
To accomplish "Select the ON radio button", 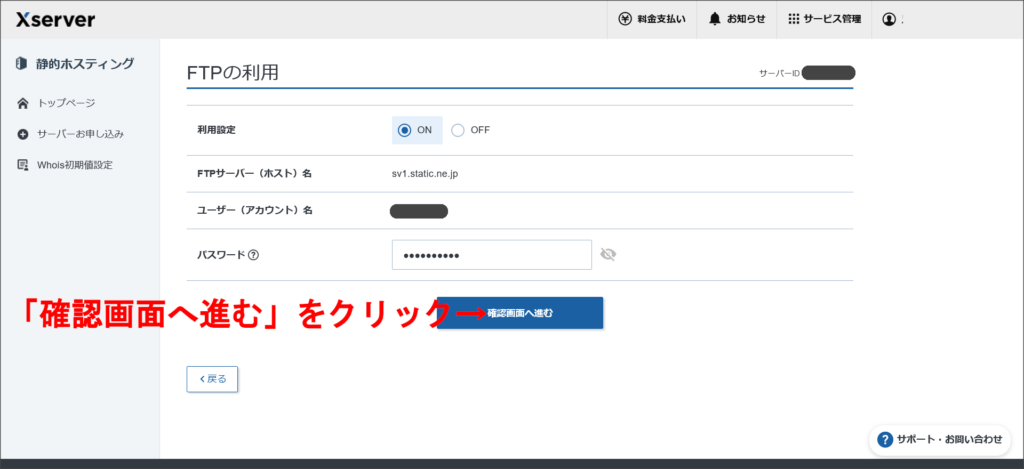I will [404, 130].
